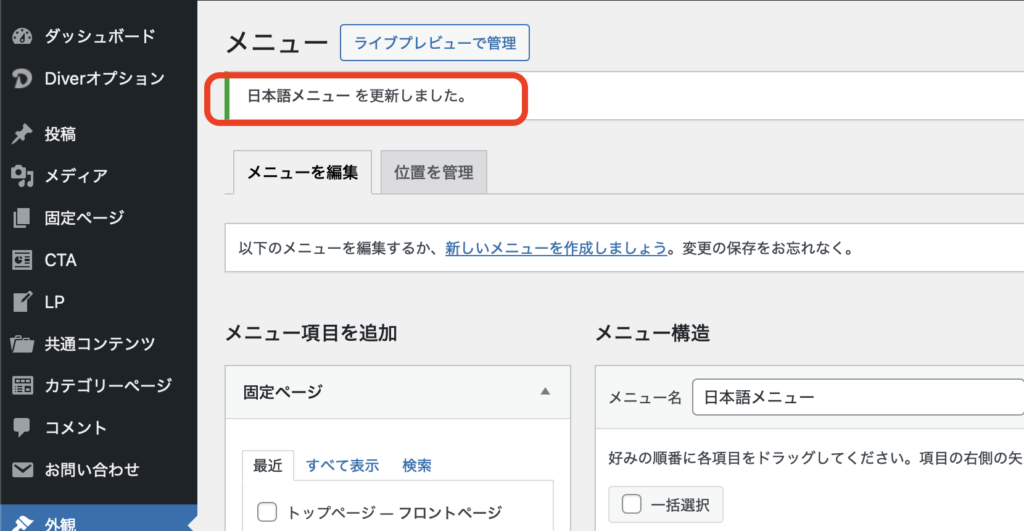This screenshot has width=1024, height=531.
Task: Select the メニューを編集 tab
Action: pos(302,173)
